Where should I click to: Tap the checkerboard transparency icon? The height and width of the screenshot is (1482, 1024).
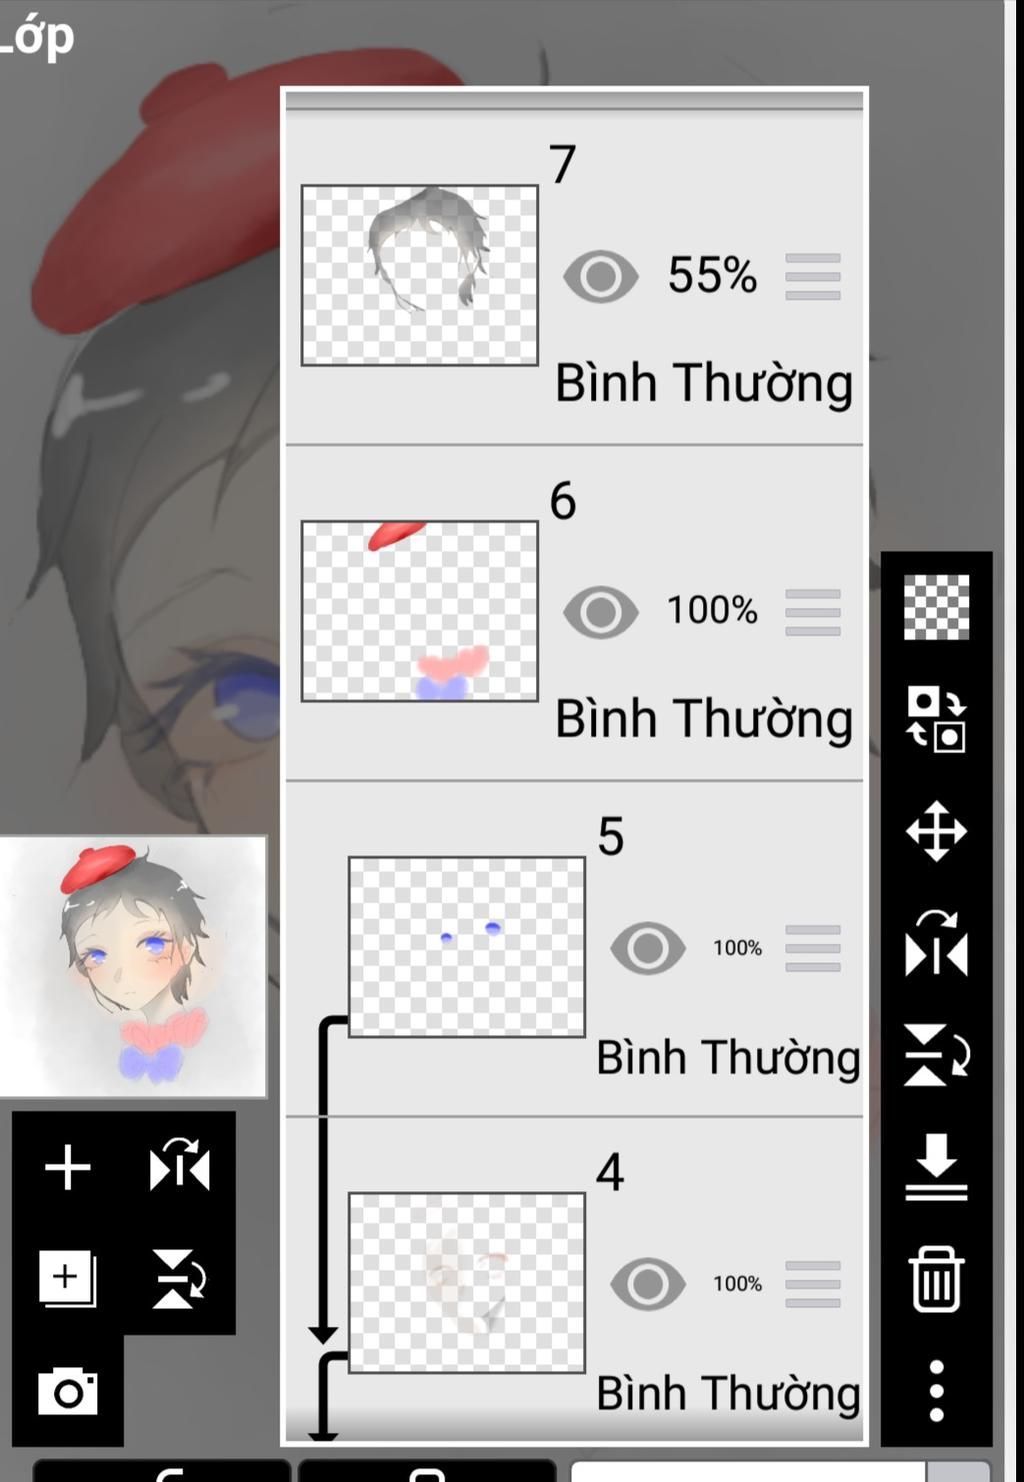(936, 607)
